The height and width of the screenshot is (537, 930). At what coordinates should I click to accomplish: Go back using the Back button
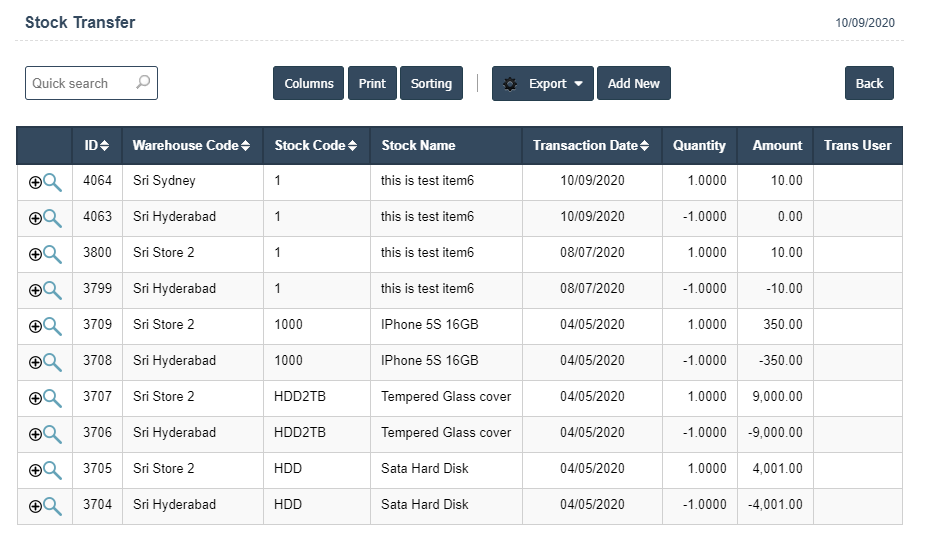coord(869,84)
